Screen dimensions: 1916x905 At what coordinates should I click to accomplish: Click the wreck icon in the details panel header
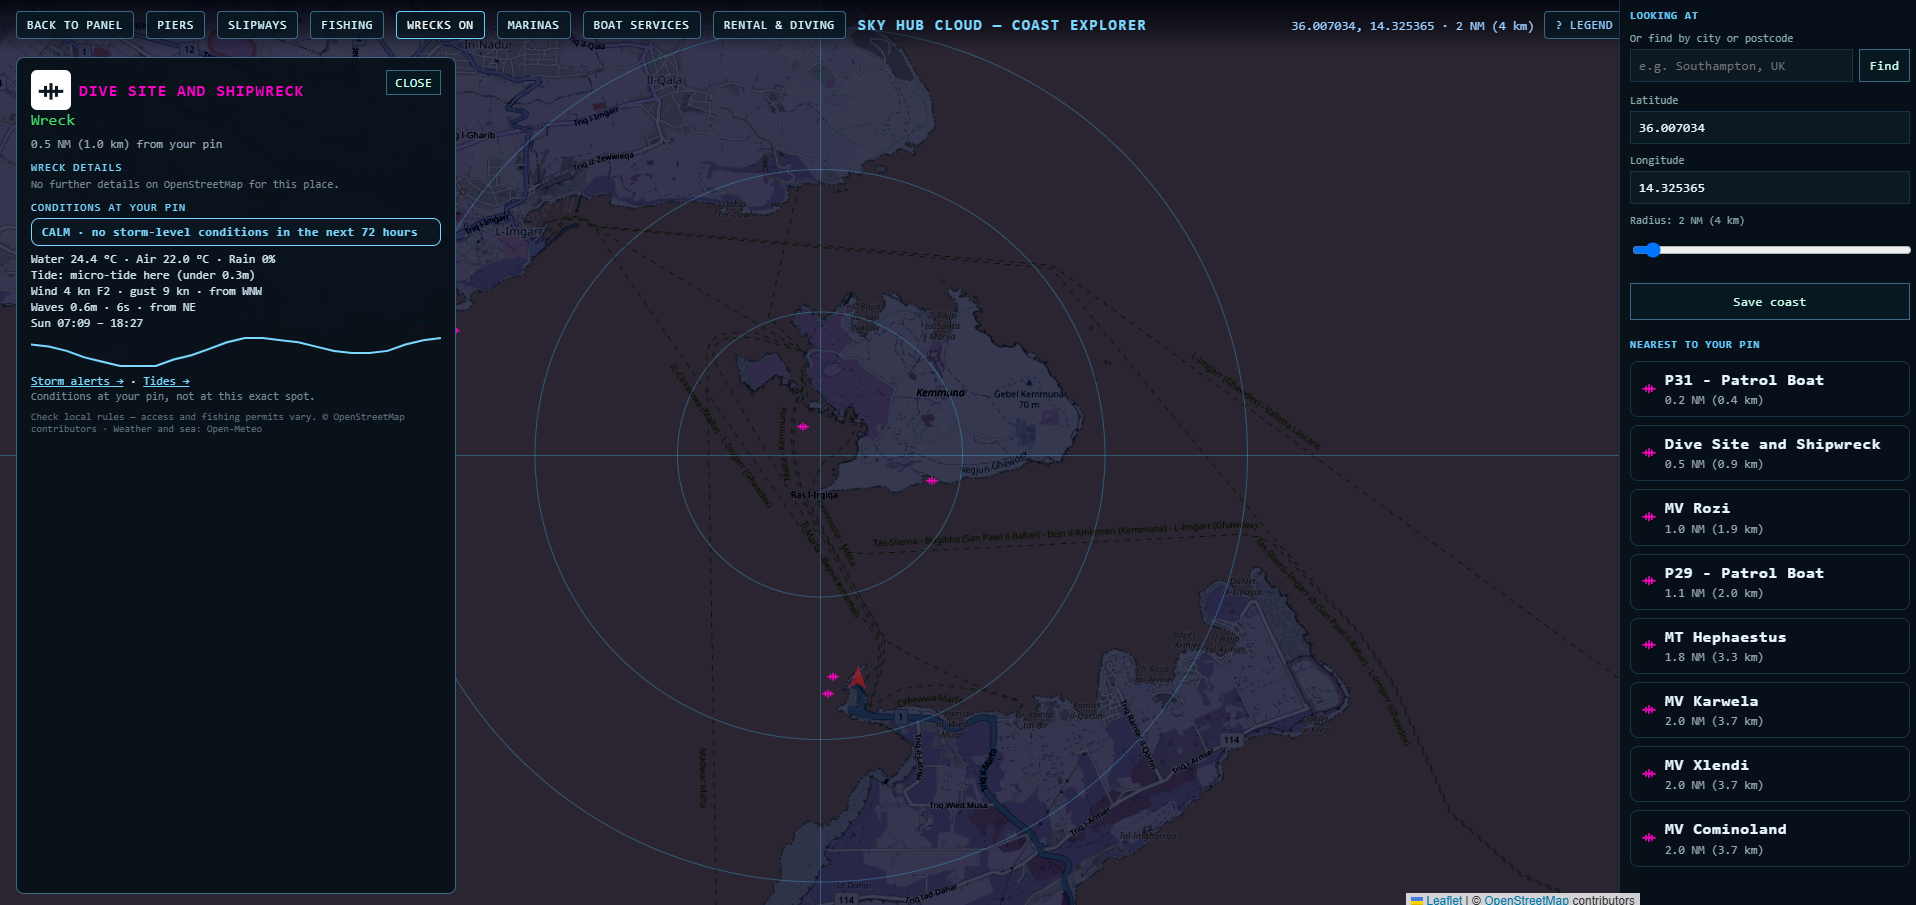coord(51,90)
